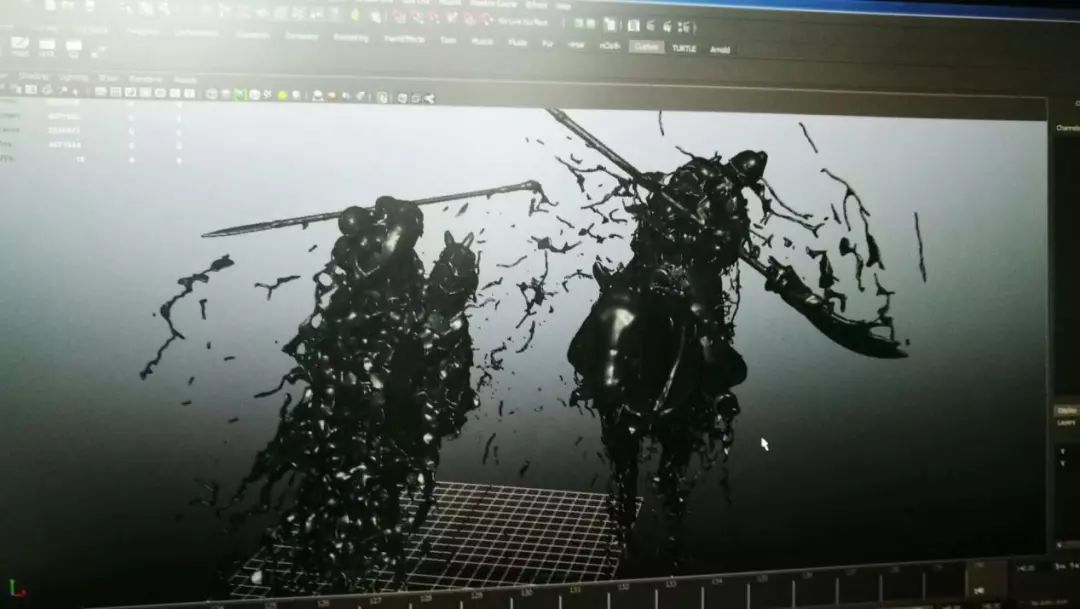Click the third custom shelf script icon
Screen dimensions: 1080x609
click(74, 48)
